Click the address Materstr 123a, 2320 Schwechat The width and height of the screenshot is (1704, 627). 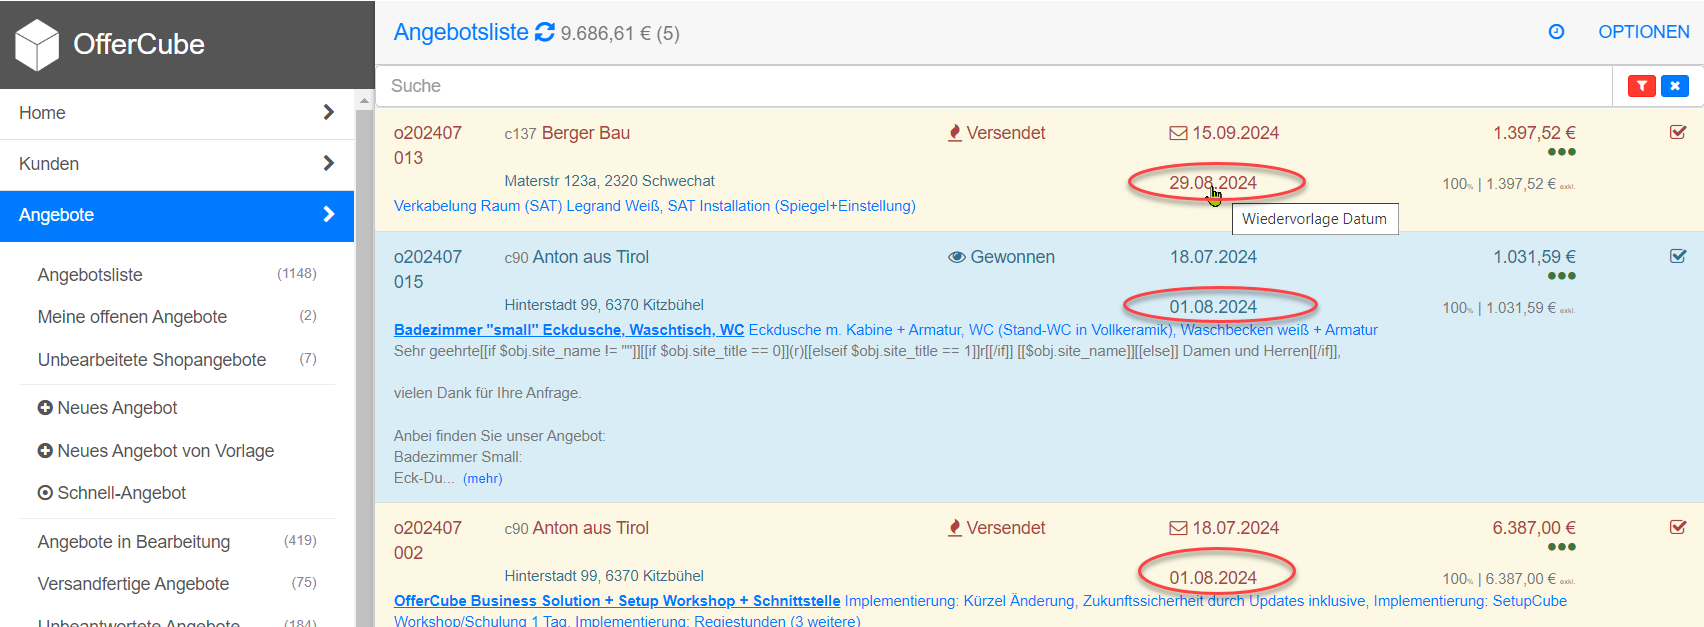pos(610,181)
